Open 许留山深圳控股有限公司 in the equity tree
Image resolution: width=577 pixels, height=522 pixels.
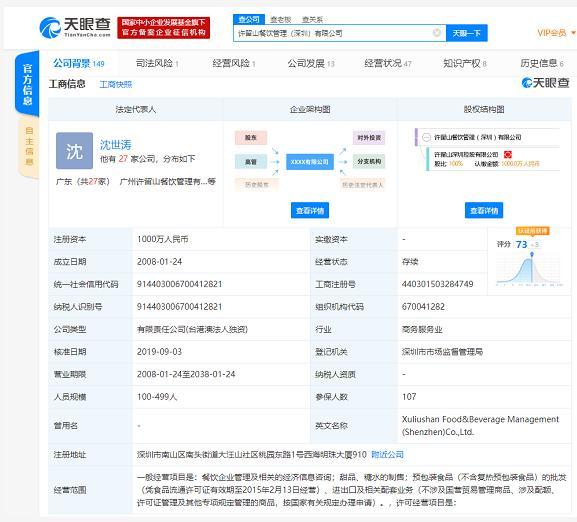(x=466, y=155)
